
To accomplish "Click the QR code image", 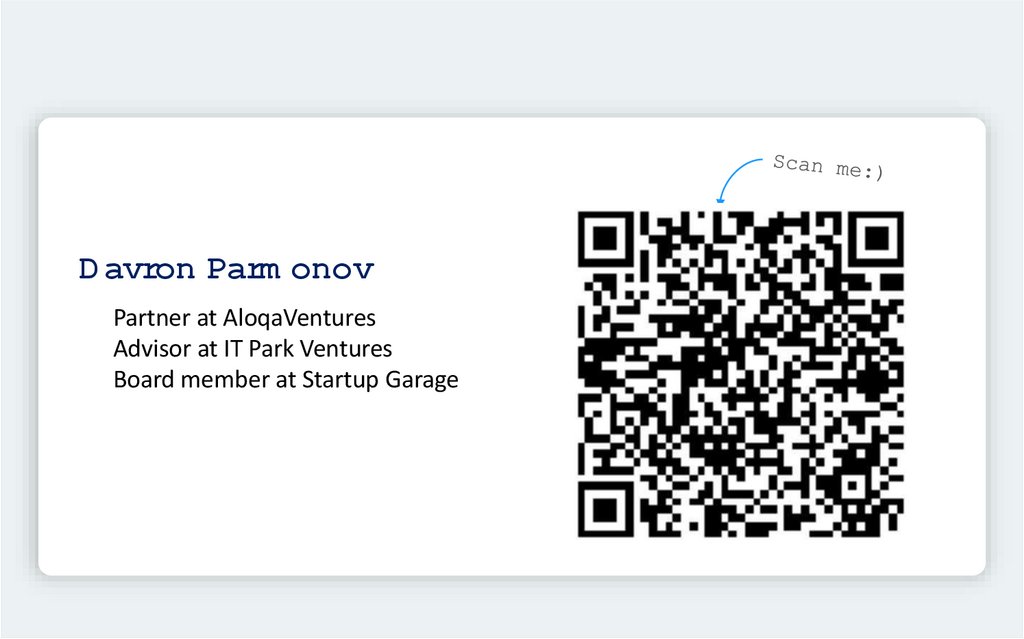I will [740, 374].
